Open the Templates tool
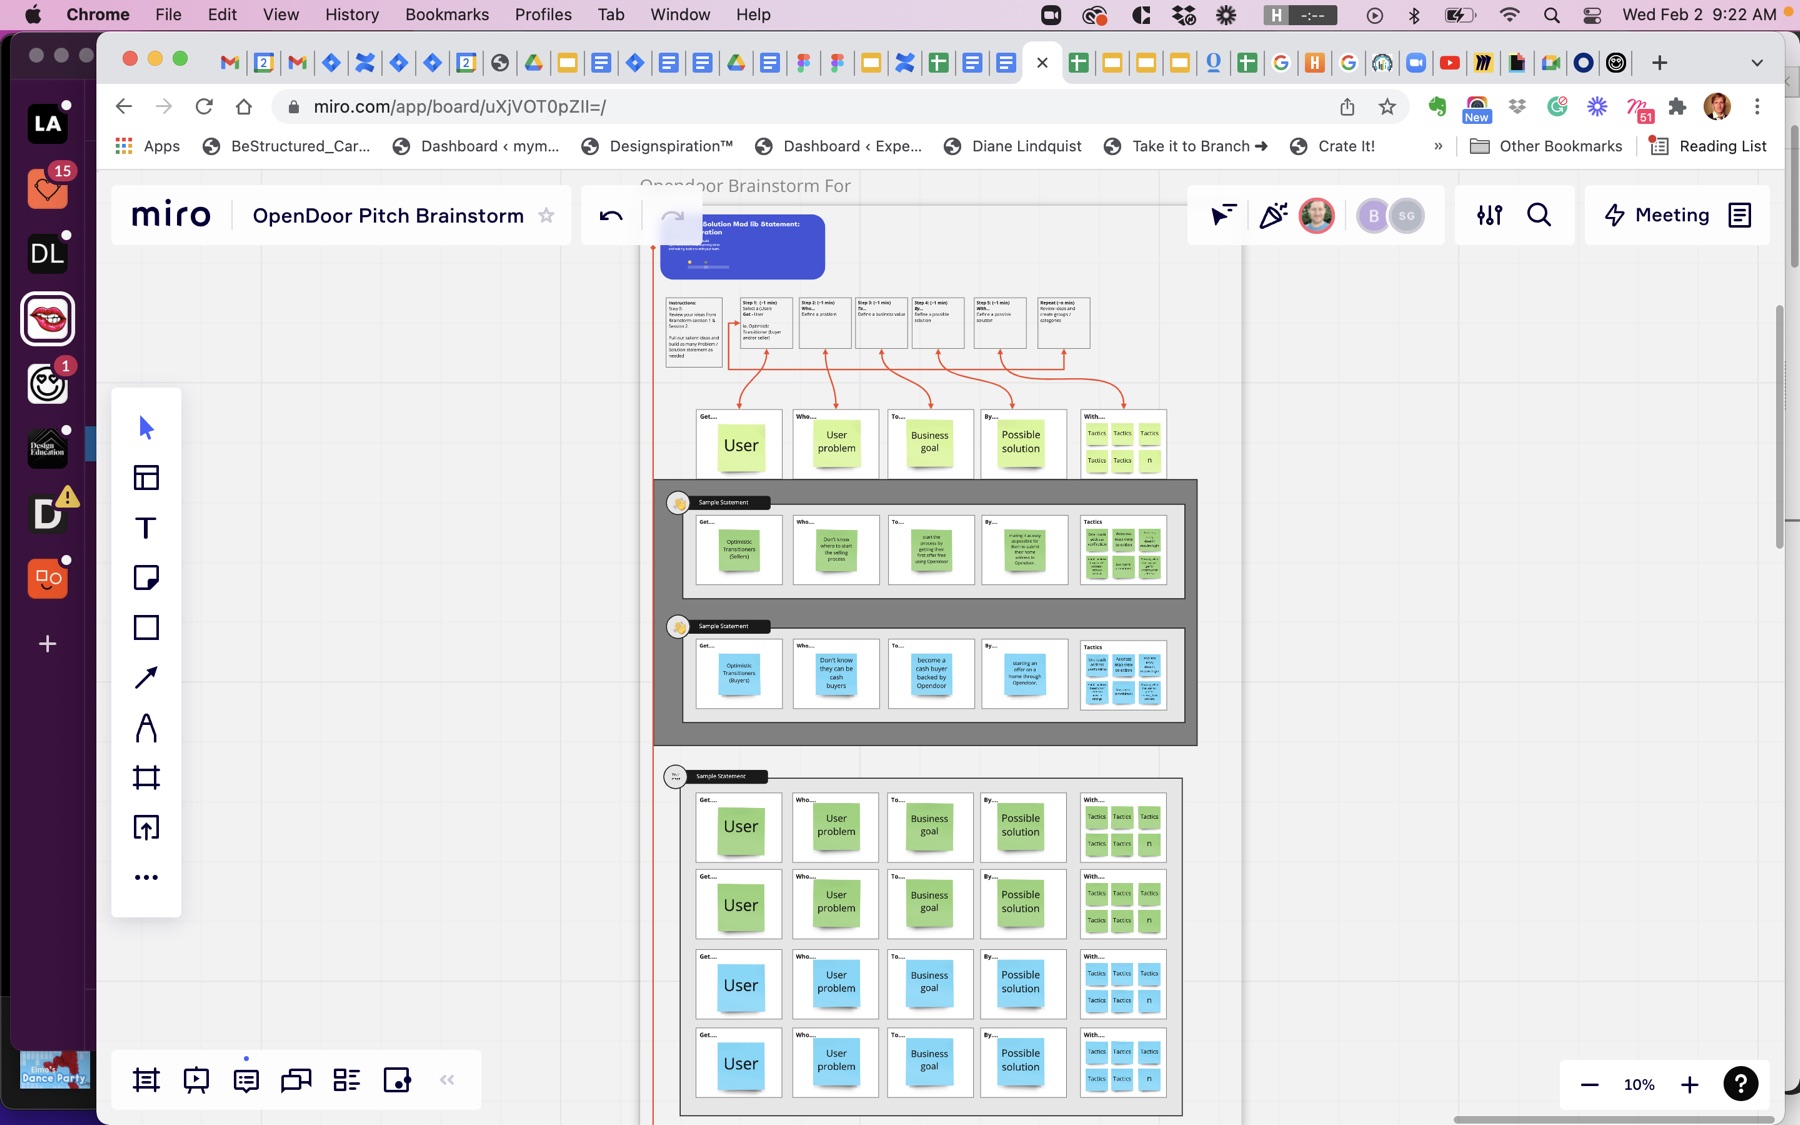 coord(146,477)
